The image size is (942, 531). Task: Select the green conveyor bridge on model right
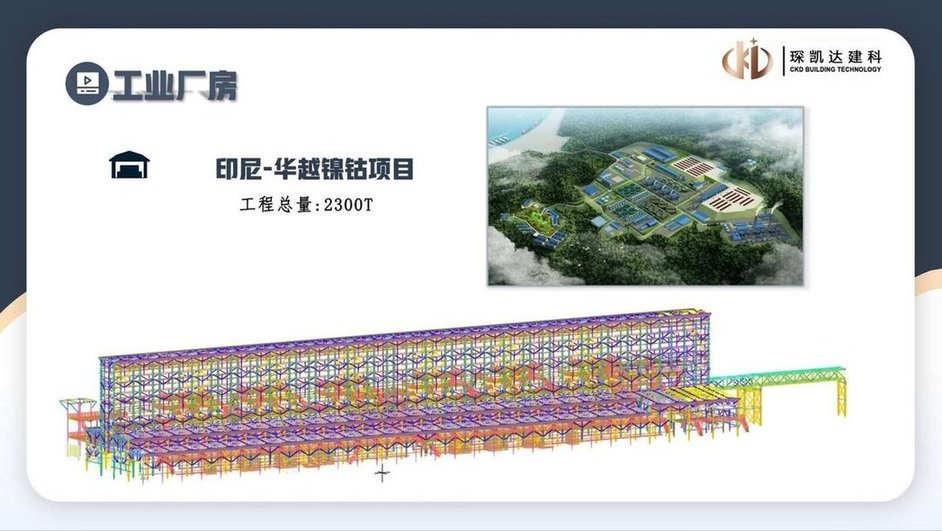point(780,378)
